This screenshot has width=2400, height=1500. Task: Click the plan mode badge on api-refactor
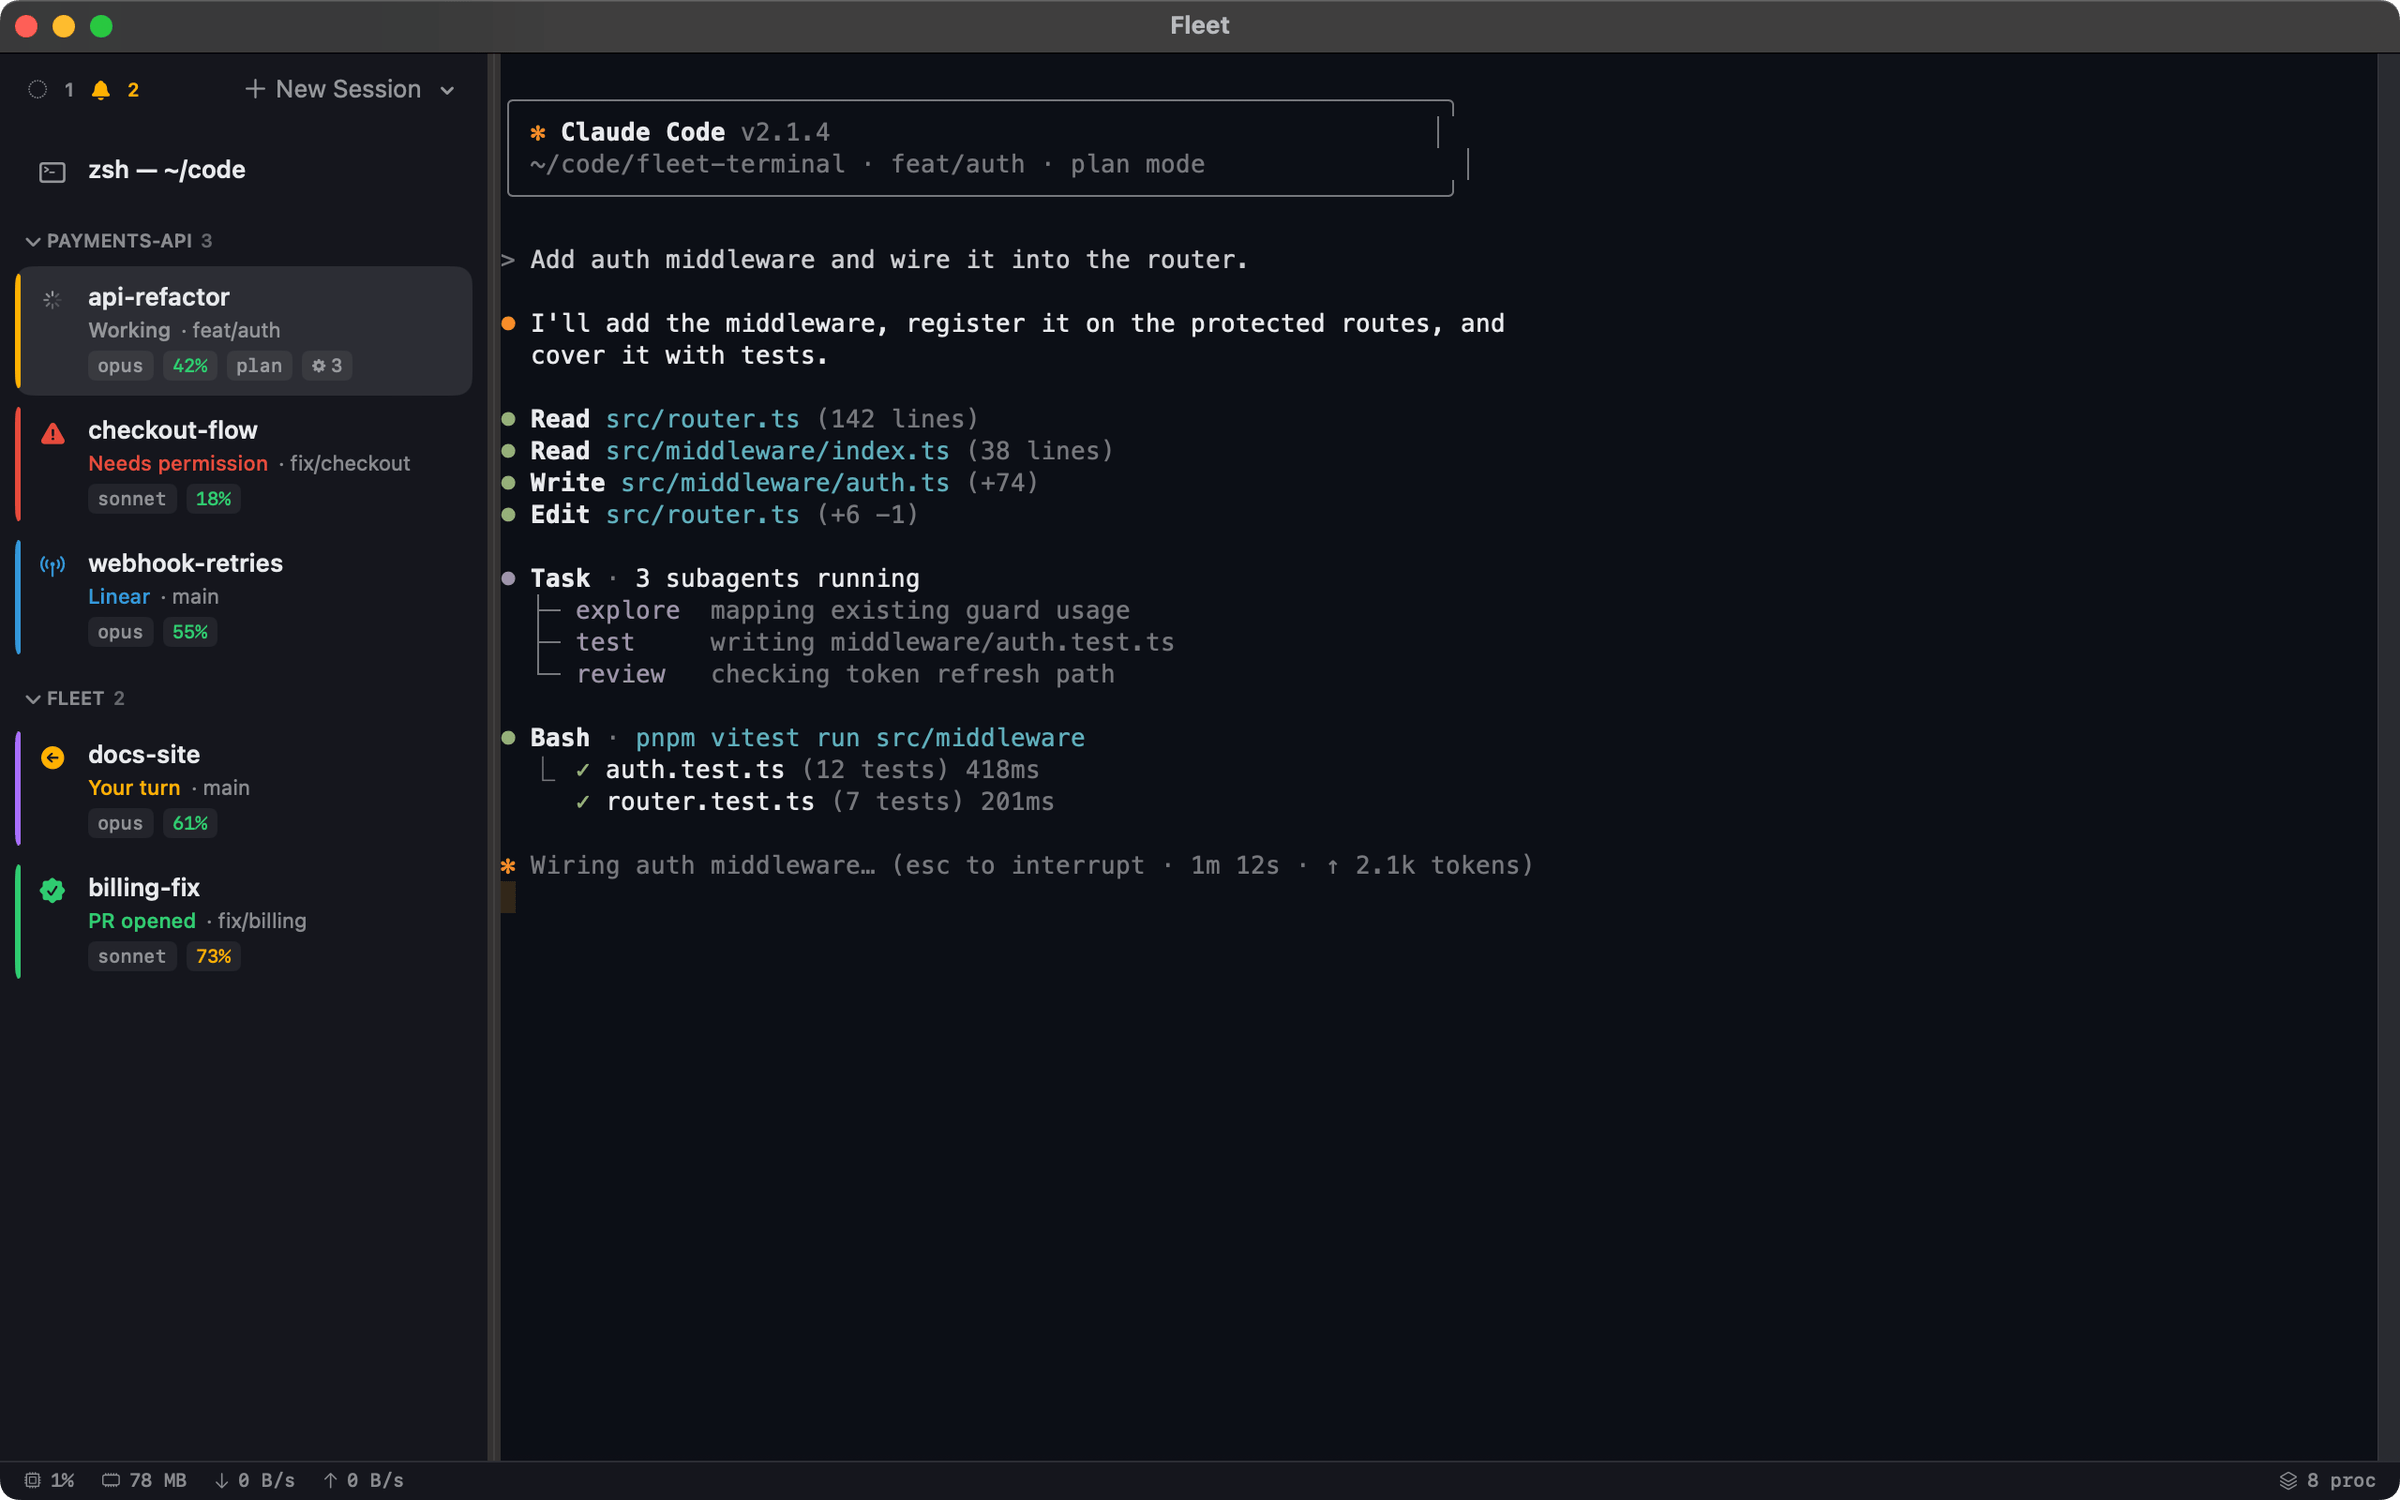[259, 366]
